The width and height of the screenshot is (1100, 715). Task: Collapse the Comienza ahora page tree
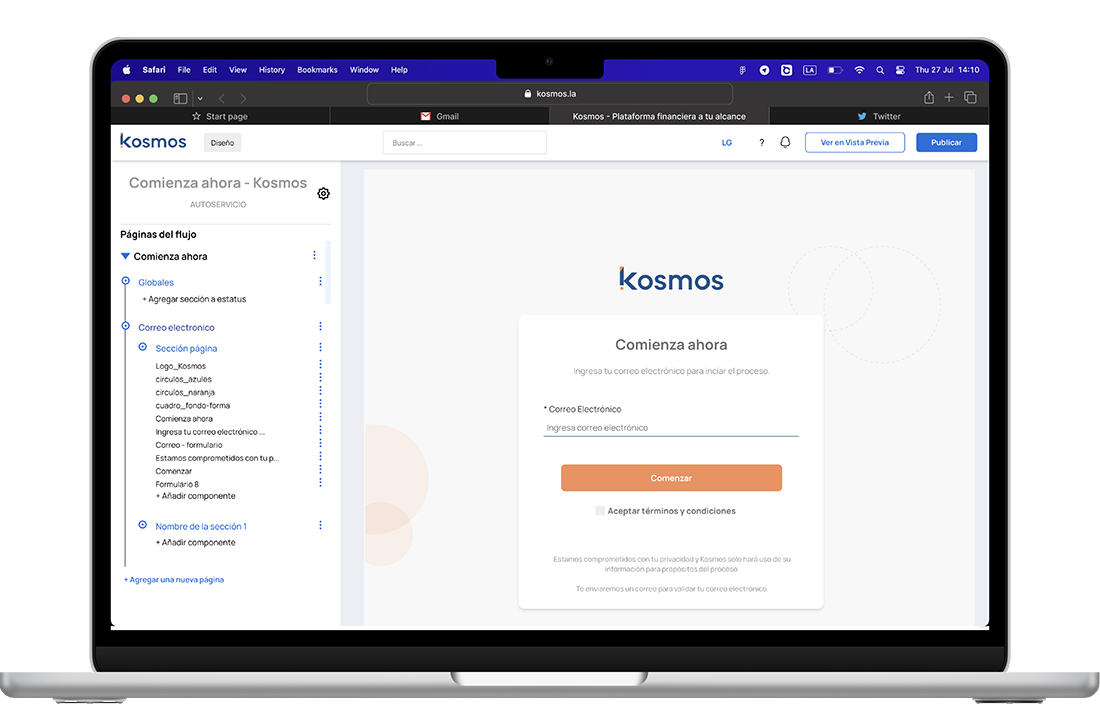coord(126,256)
